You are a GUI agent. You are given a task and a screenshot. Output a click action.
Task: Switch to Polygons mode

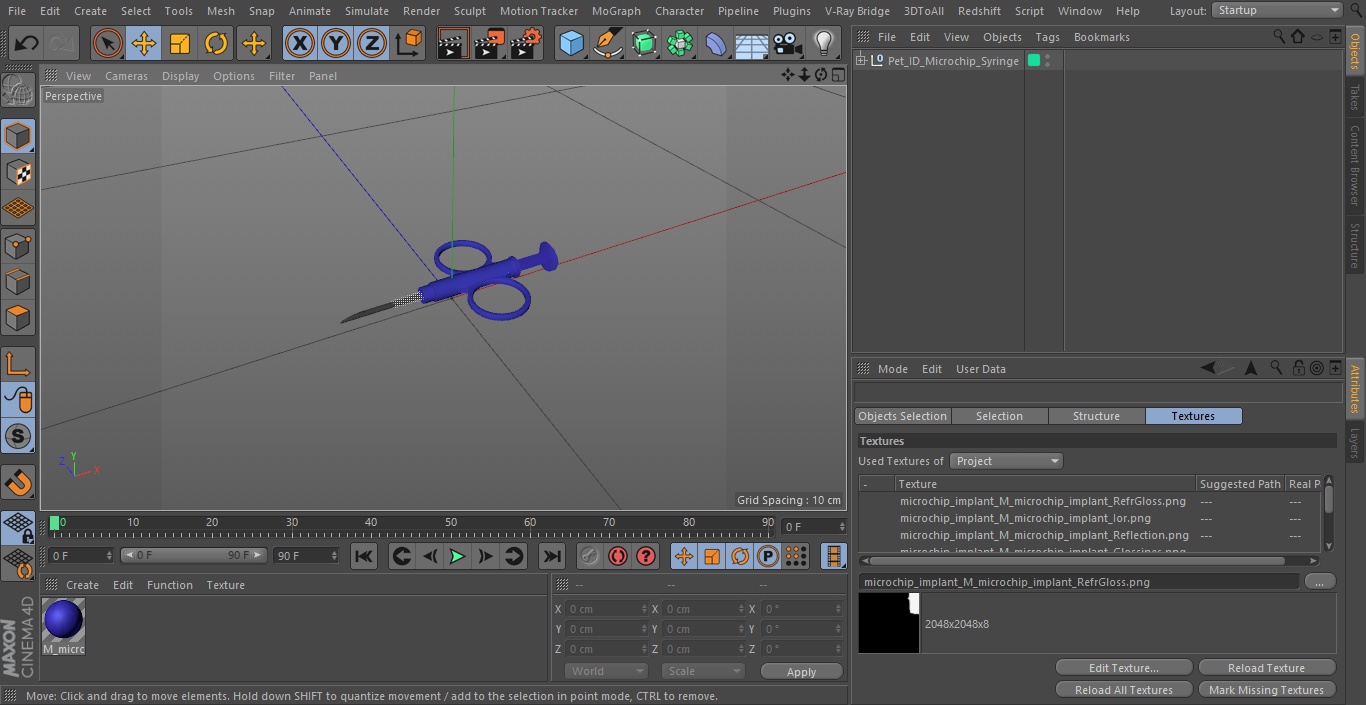[18, 318]
